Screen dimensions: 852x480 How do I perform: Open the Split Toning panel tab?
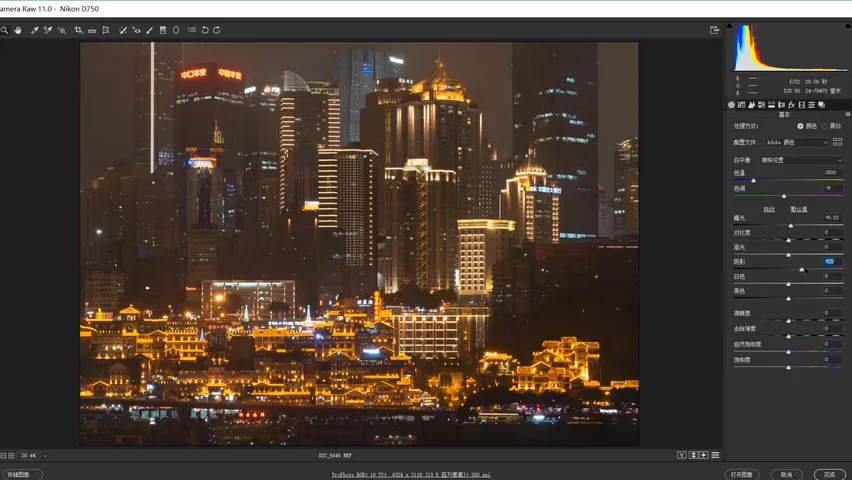pos(771,105)
